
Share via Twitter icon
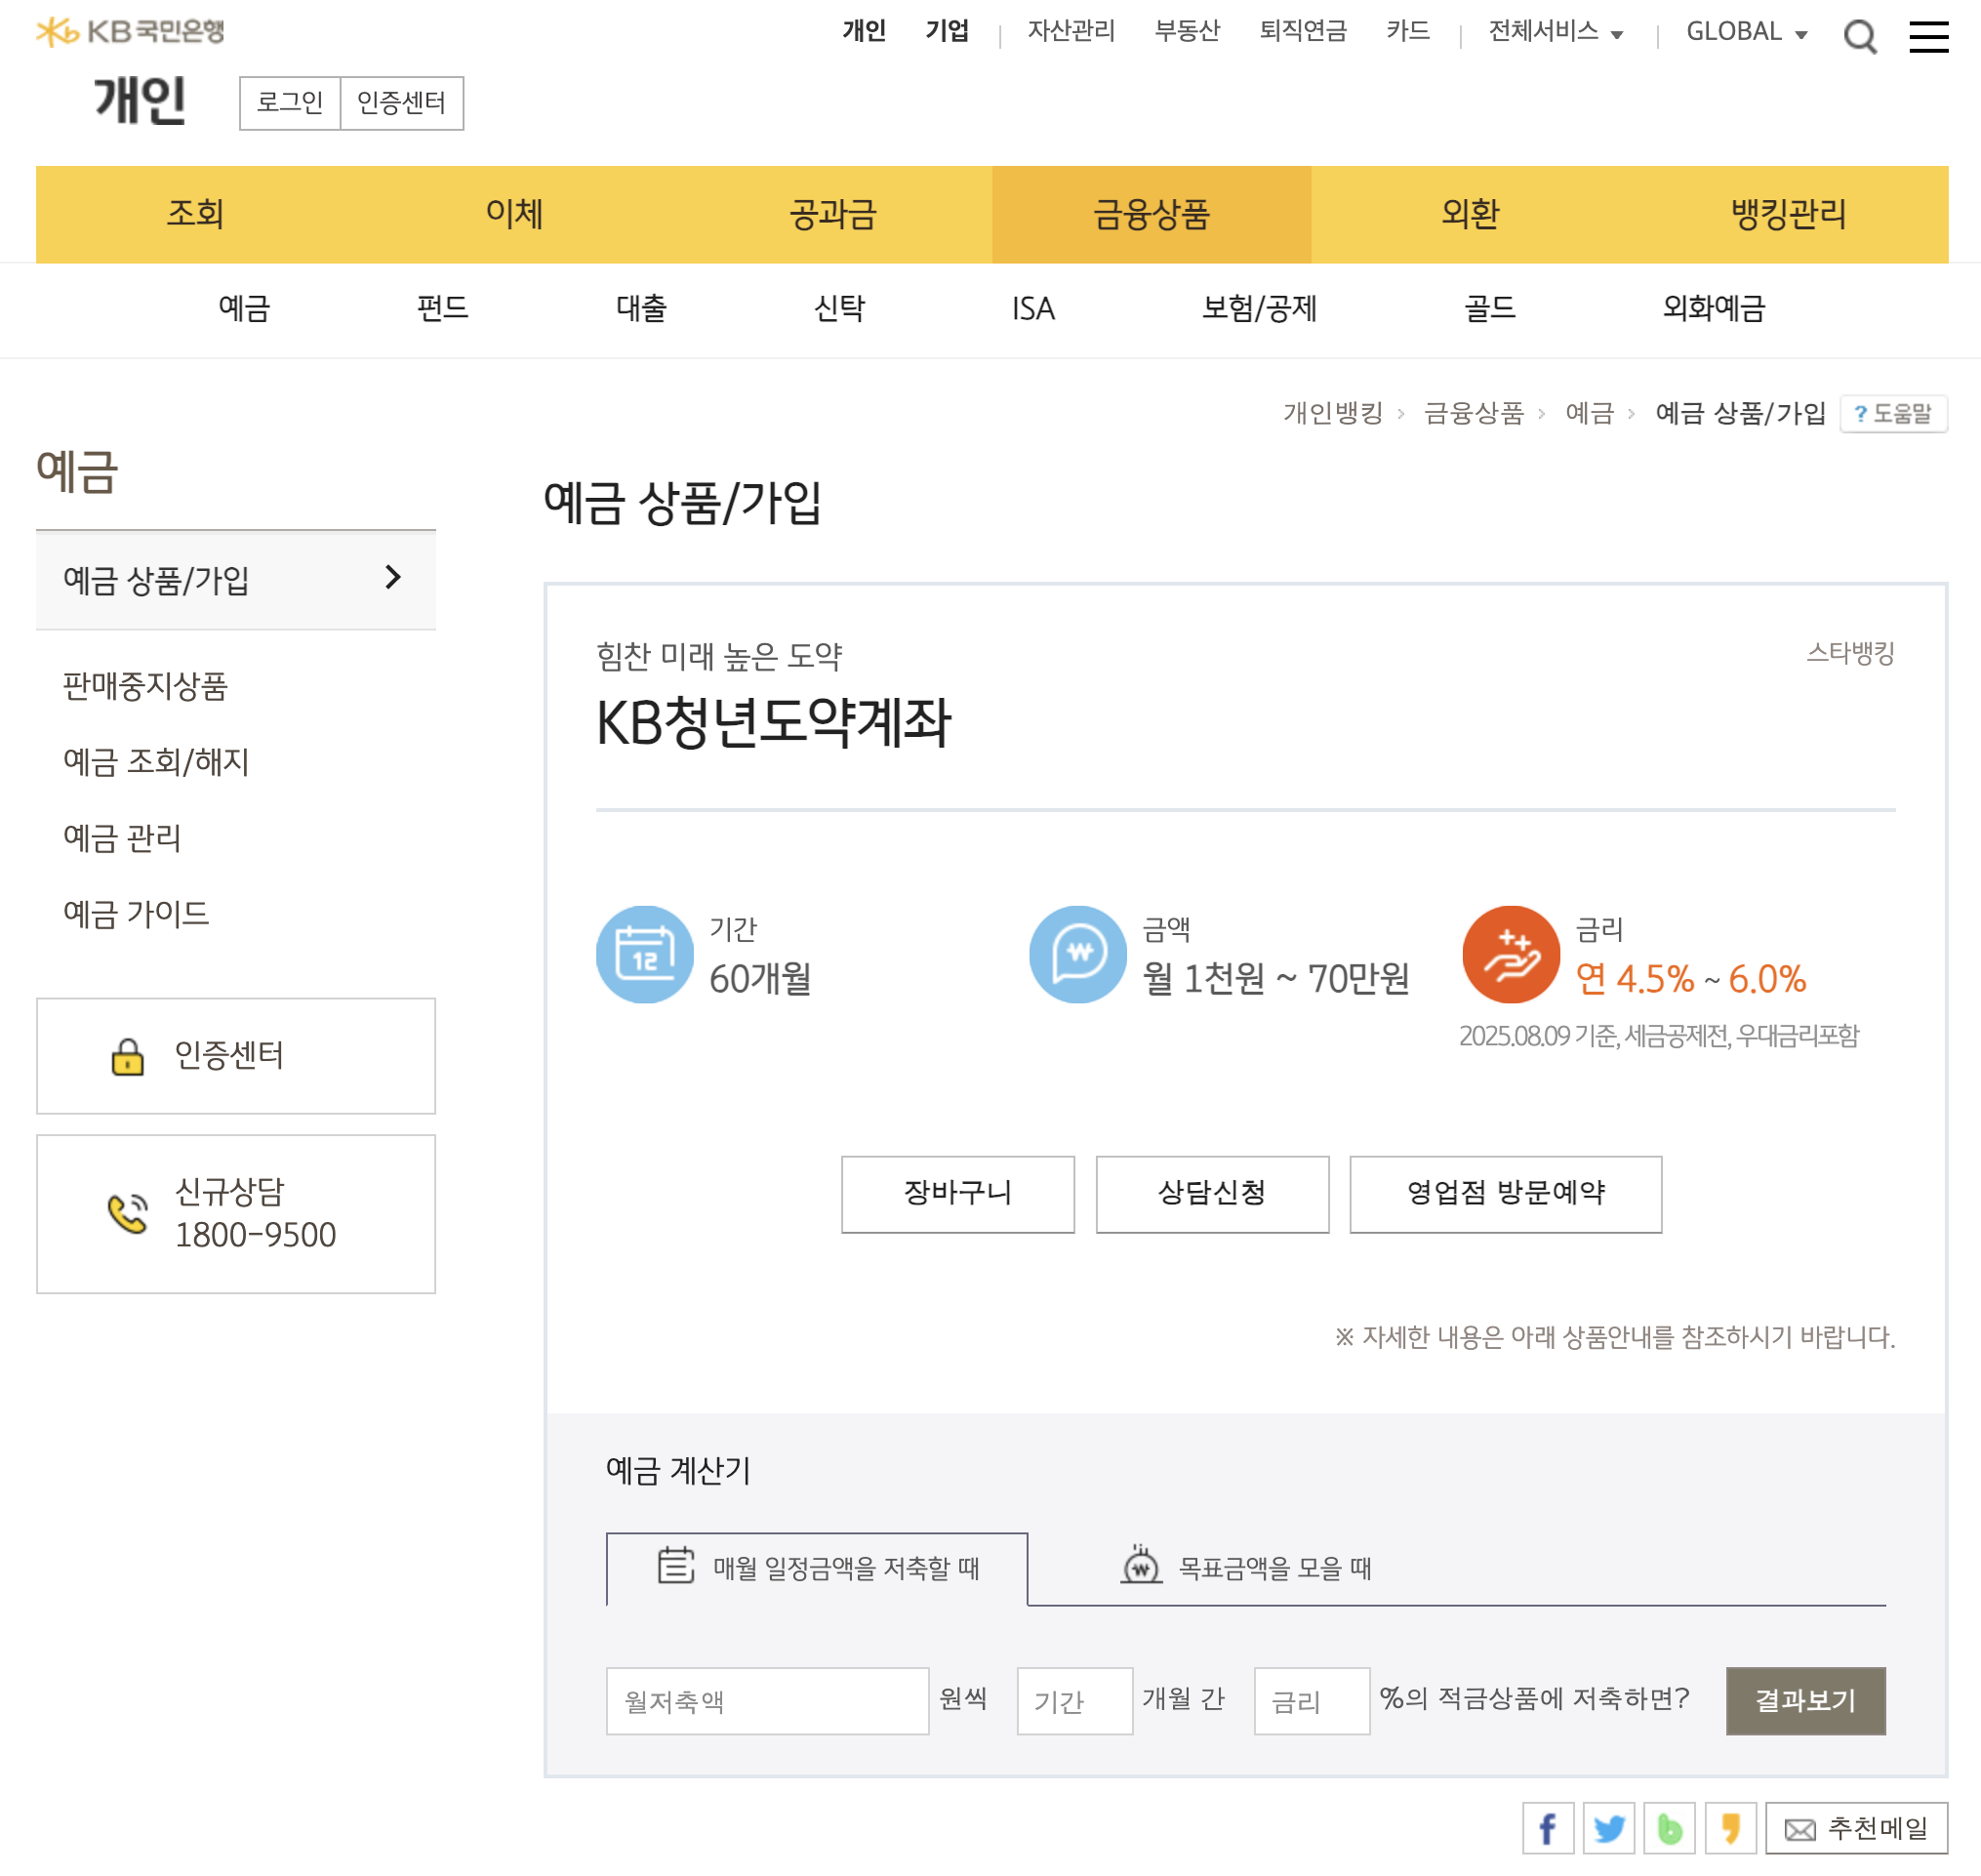point(1608,1829)
